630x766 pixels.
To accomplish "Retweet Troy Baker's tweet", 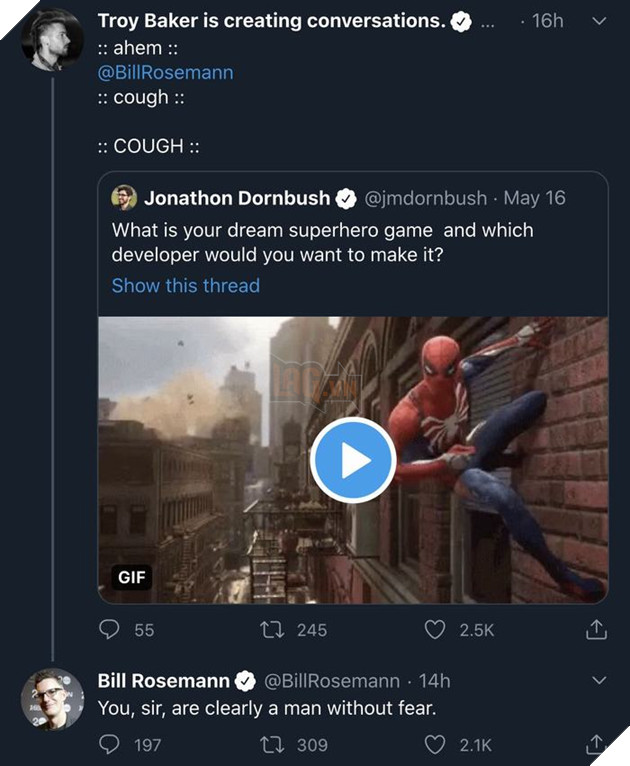I will tap(270, 630).
